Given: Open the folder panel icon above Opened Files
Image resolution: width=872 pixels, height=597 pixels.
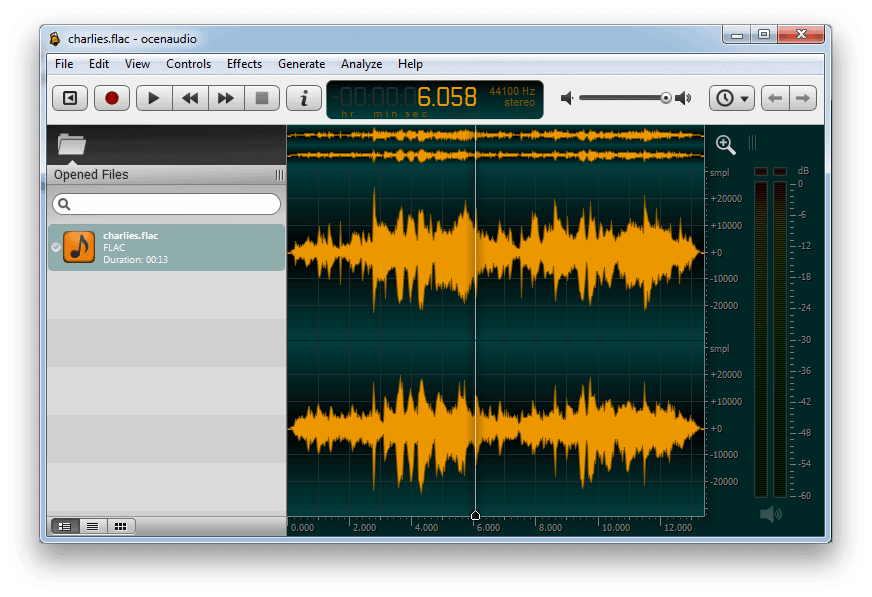Looking at the screenshot, I should click(x=70, y=143).
